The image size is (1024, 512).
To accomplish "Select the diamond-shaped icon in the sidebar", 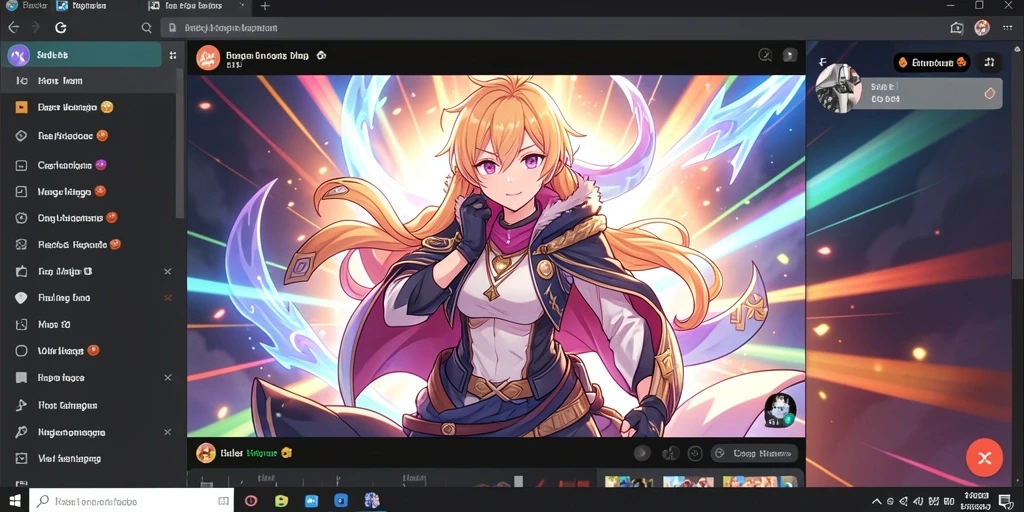I will pyautogui.click(x=21, y=136).
